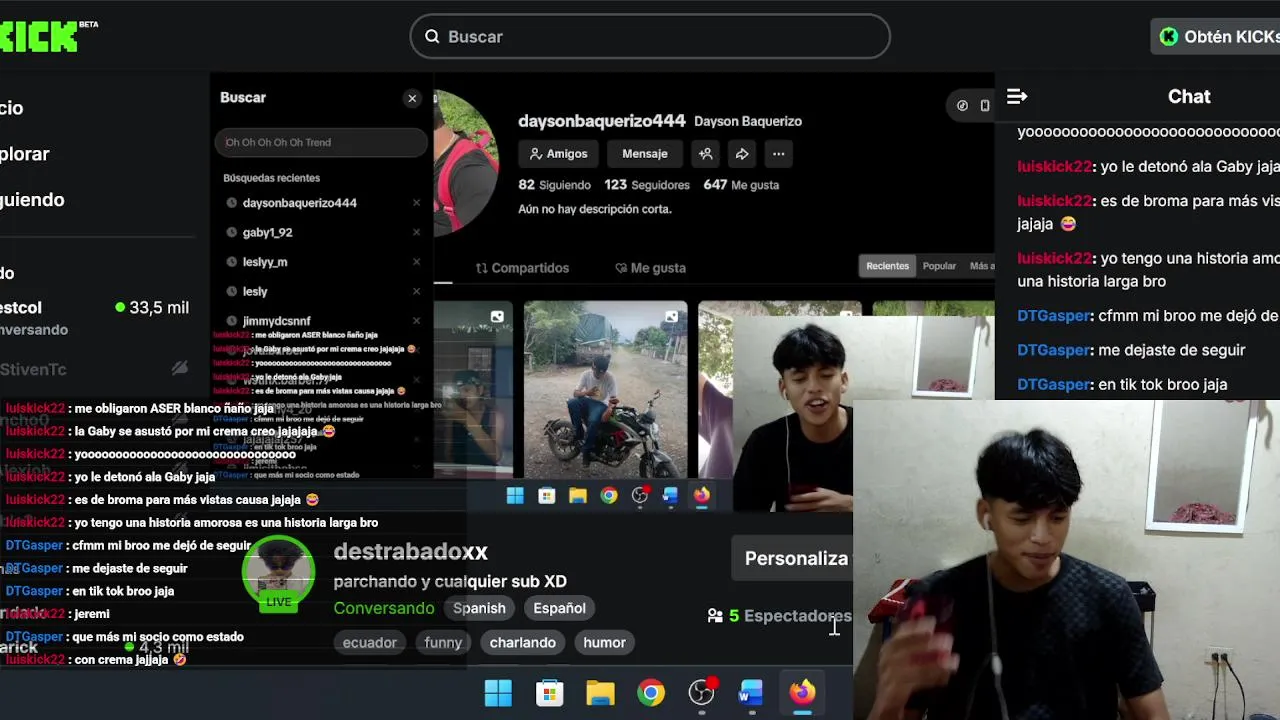1280x720 pixels.
Task: Click clock icon beside daysonbaquerizo444
Action: [232, 203]
